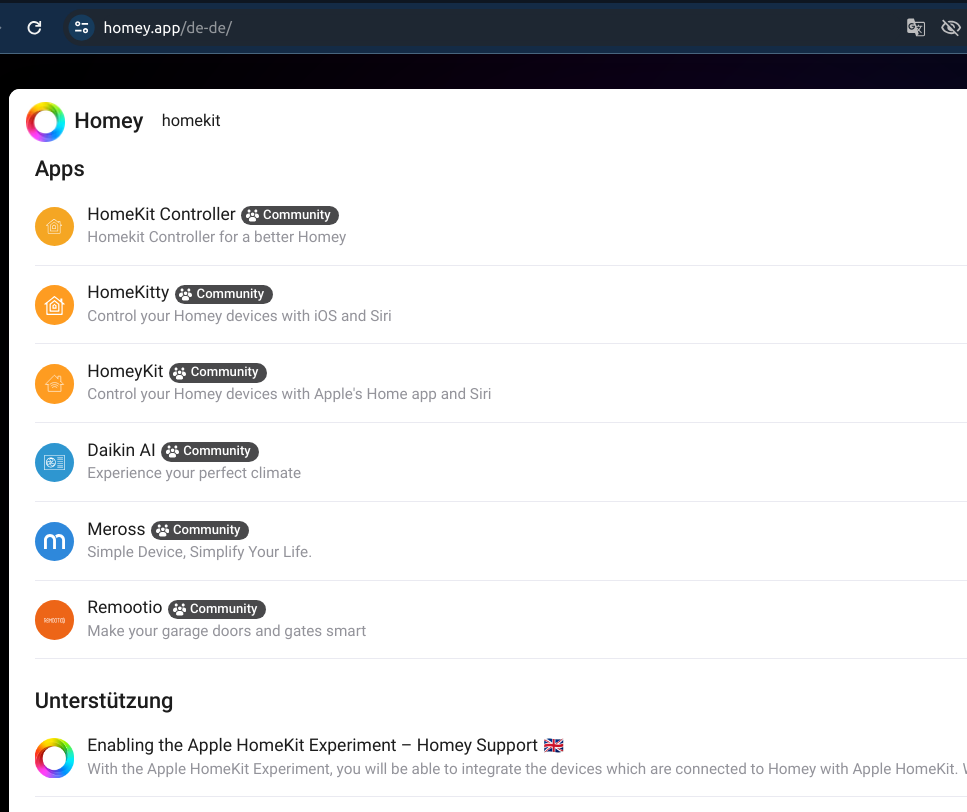The width and height of the screenshot is (967, 812).
Task: Reload the page with the refresh icon
Action: point(35,28)
